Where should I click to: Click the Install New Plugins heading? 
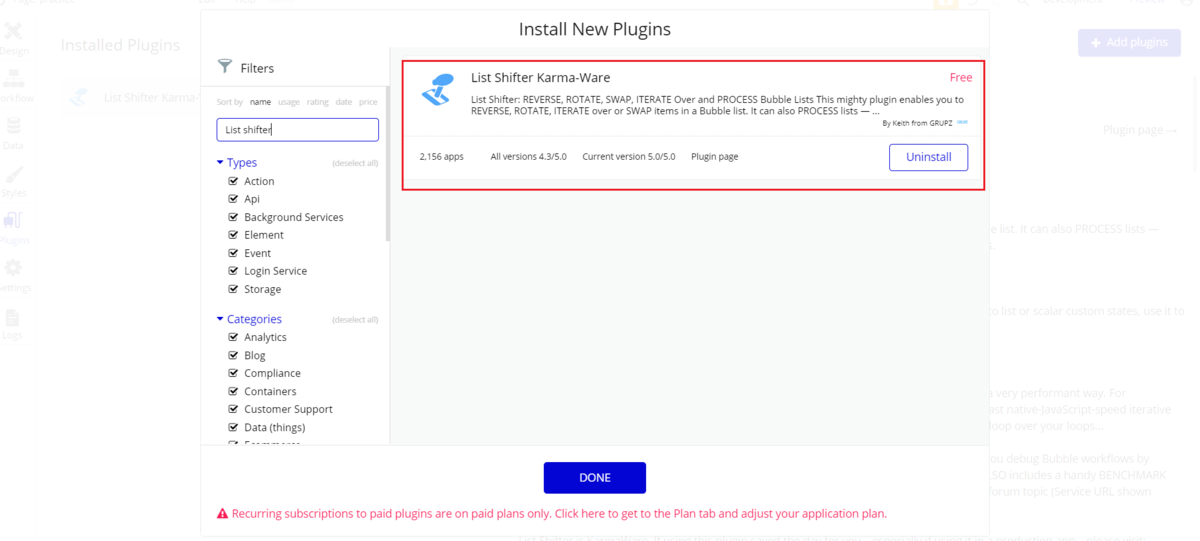[595, 29]
